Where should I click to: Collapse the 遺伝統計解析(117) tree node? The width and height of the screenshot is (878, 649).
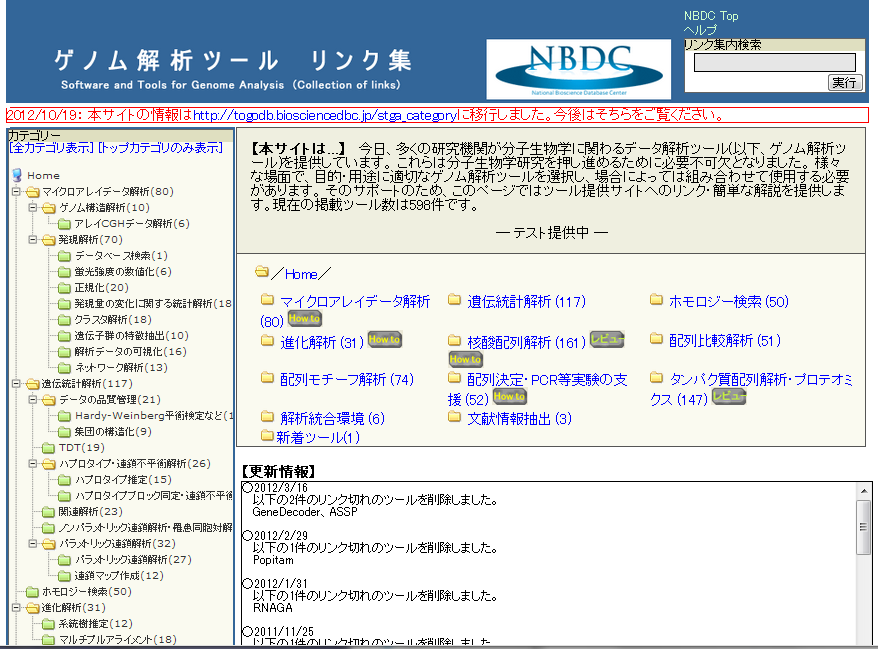(16, 383)
